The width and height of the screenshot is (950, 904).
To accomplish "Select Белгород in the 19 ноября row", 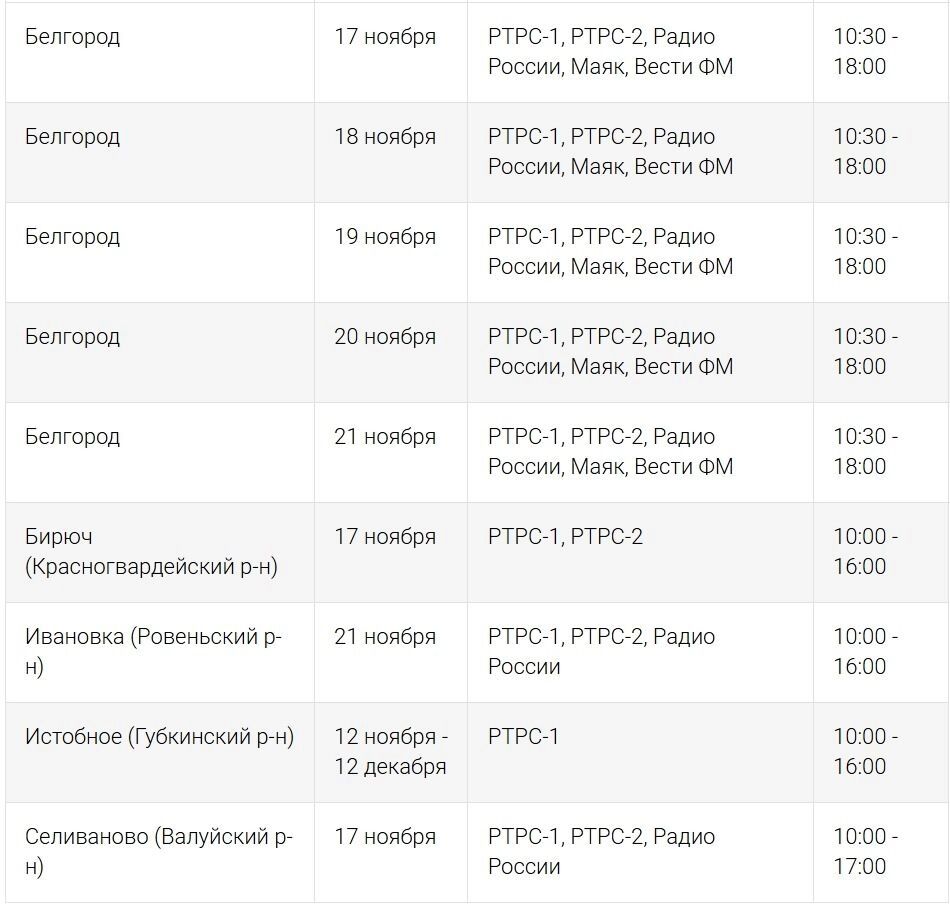I will click(x=72, y=237).
